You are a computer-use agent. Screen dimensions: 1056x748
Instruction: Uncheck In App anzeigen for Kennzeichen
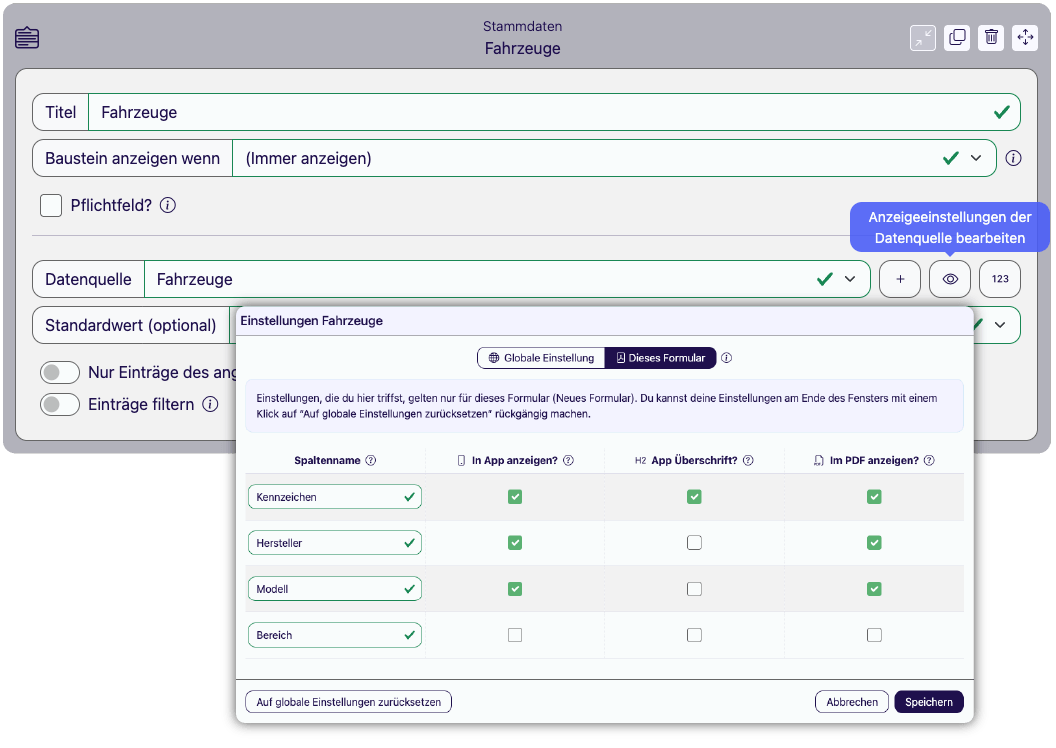pos(515,497)
